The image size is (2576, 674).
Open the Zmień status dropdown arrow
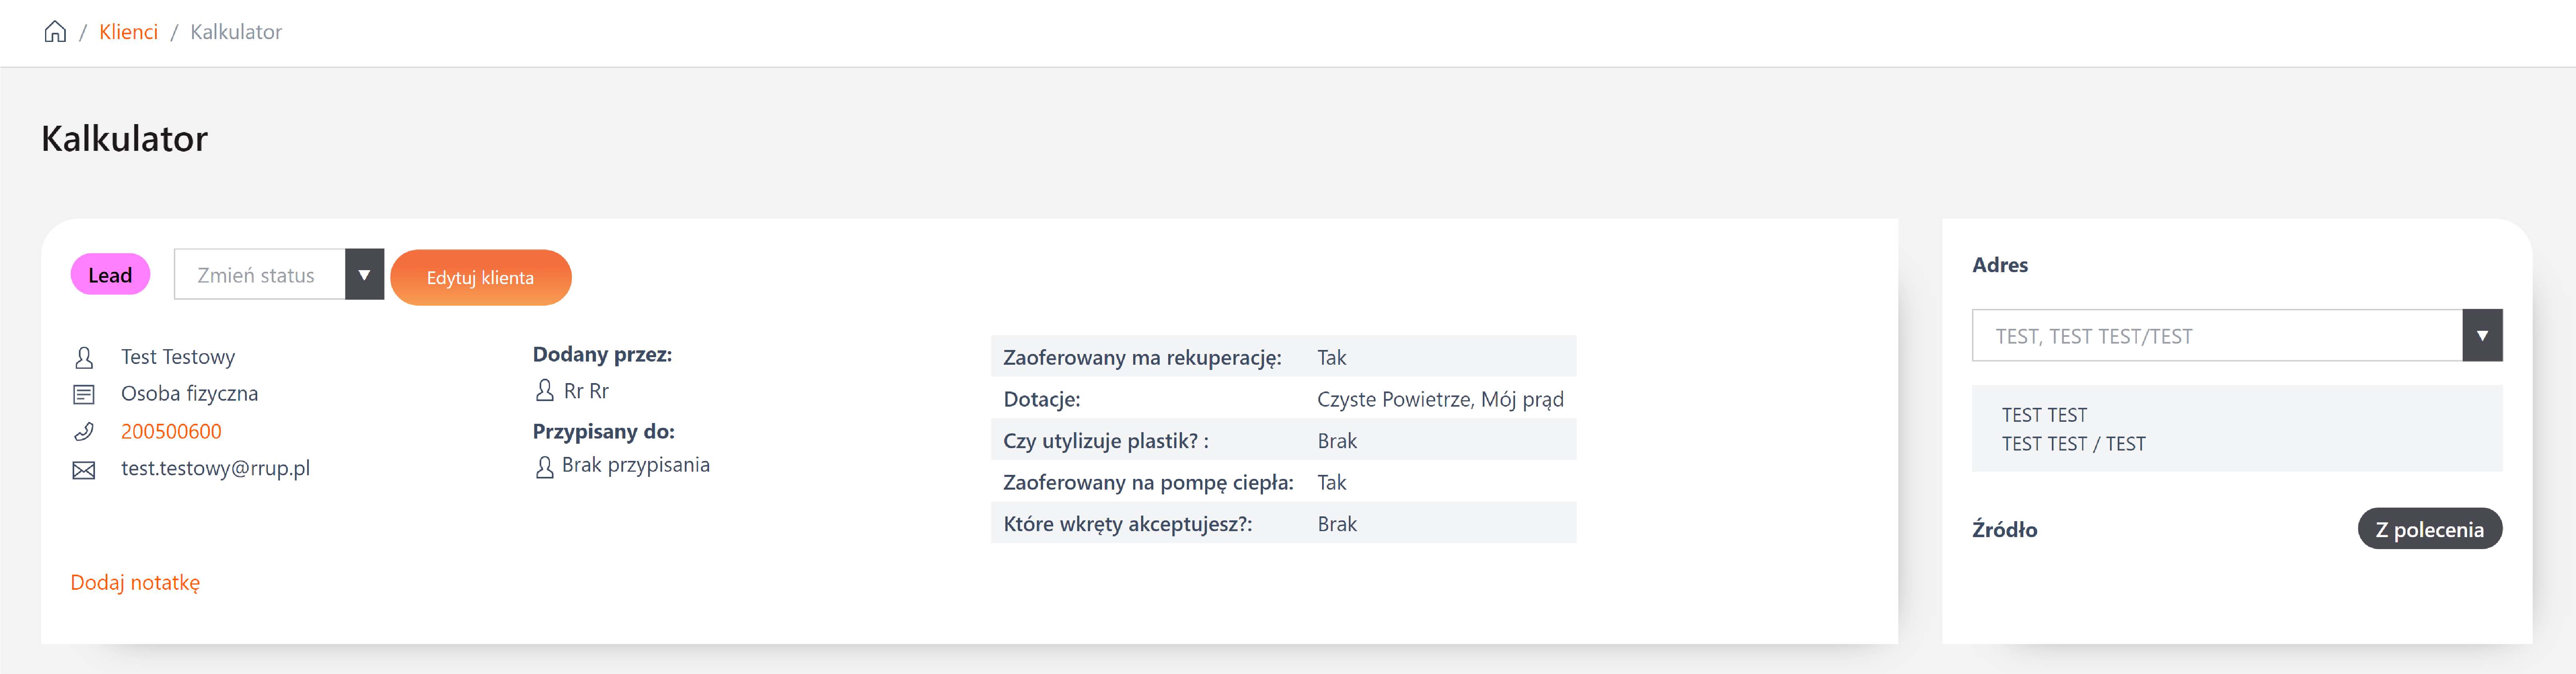364,275
